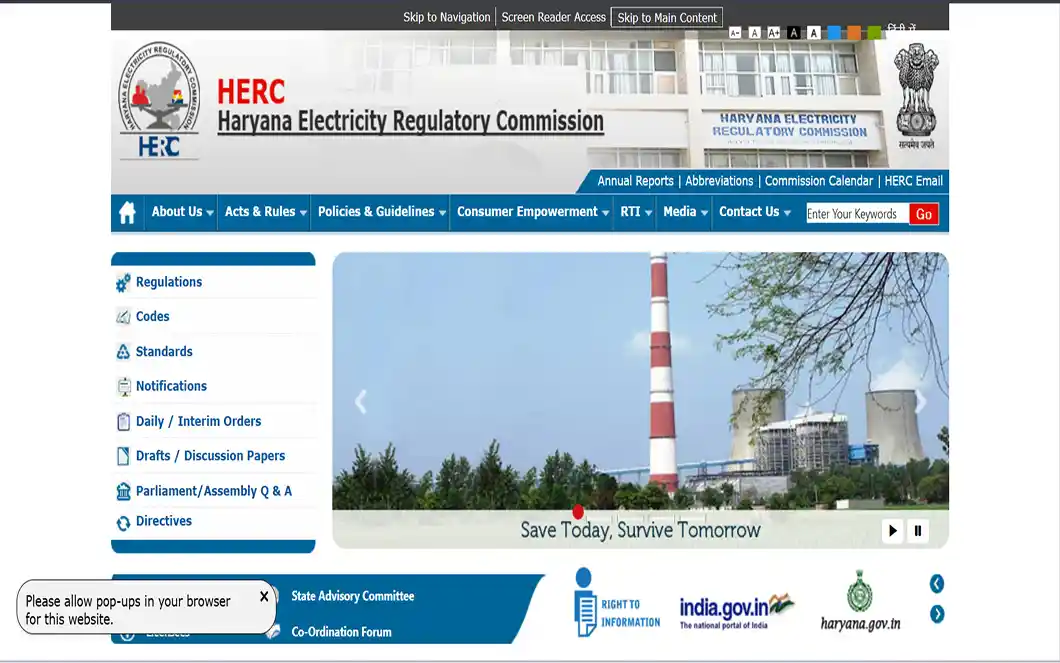Image resolution: width=1060 pixels, height=663 pixels.
Task: Open Daily / Interim Orders sidebar link
Action: [x=199, y=421]
